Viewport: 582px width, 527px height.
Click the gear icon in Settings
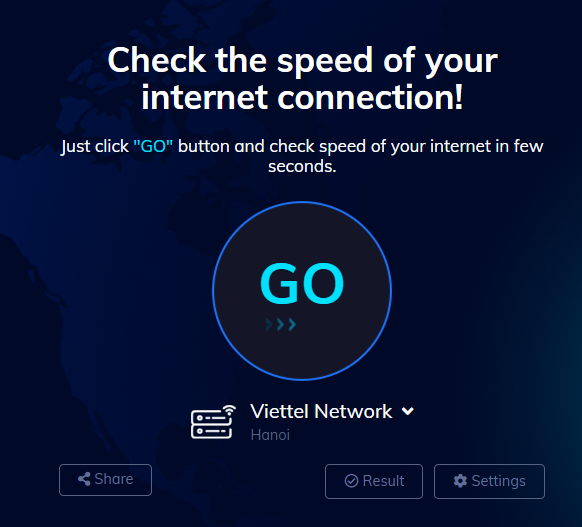[460, 481]
